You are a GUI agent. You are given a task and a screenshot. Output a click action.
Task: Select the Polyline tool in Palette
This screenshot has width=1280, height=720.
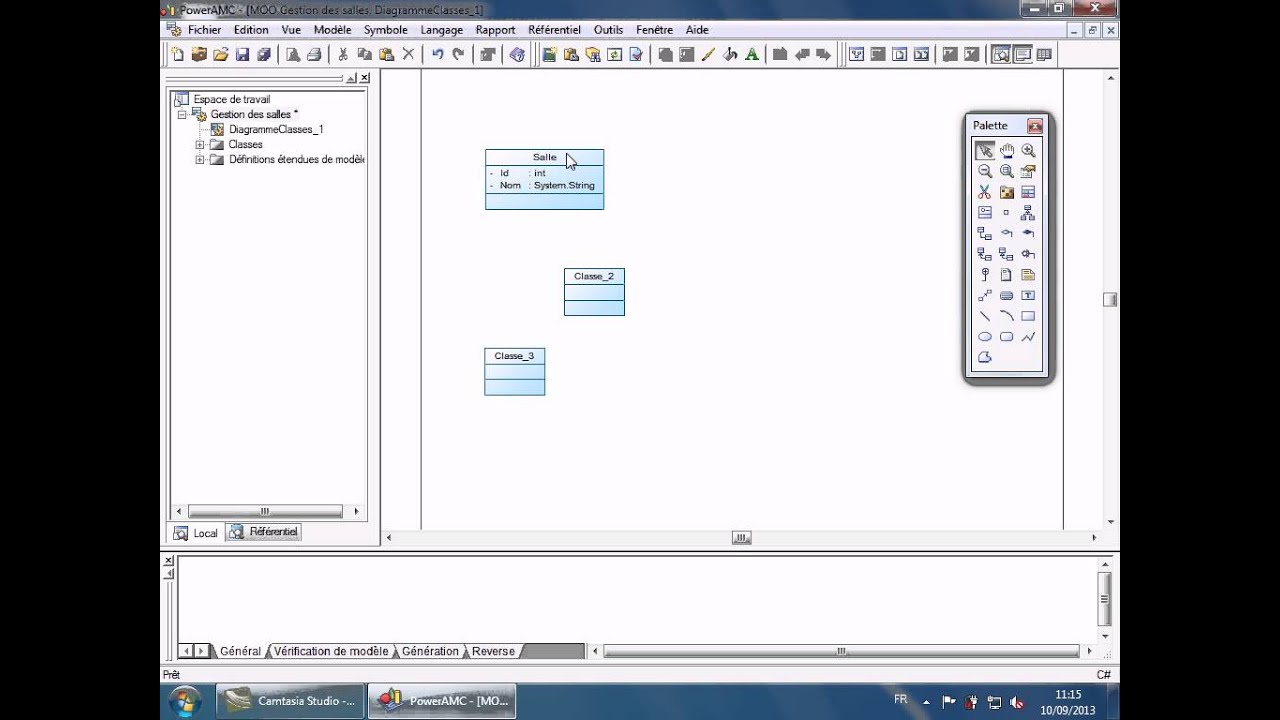1028,337
